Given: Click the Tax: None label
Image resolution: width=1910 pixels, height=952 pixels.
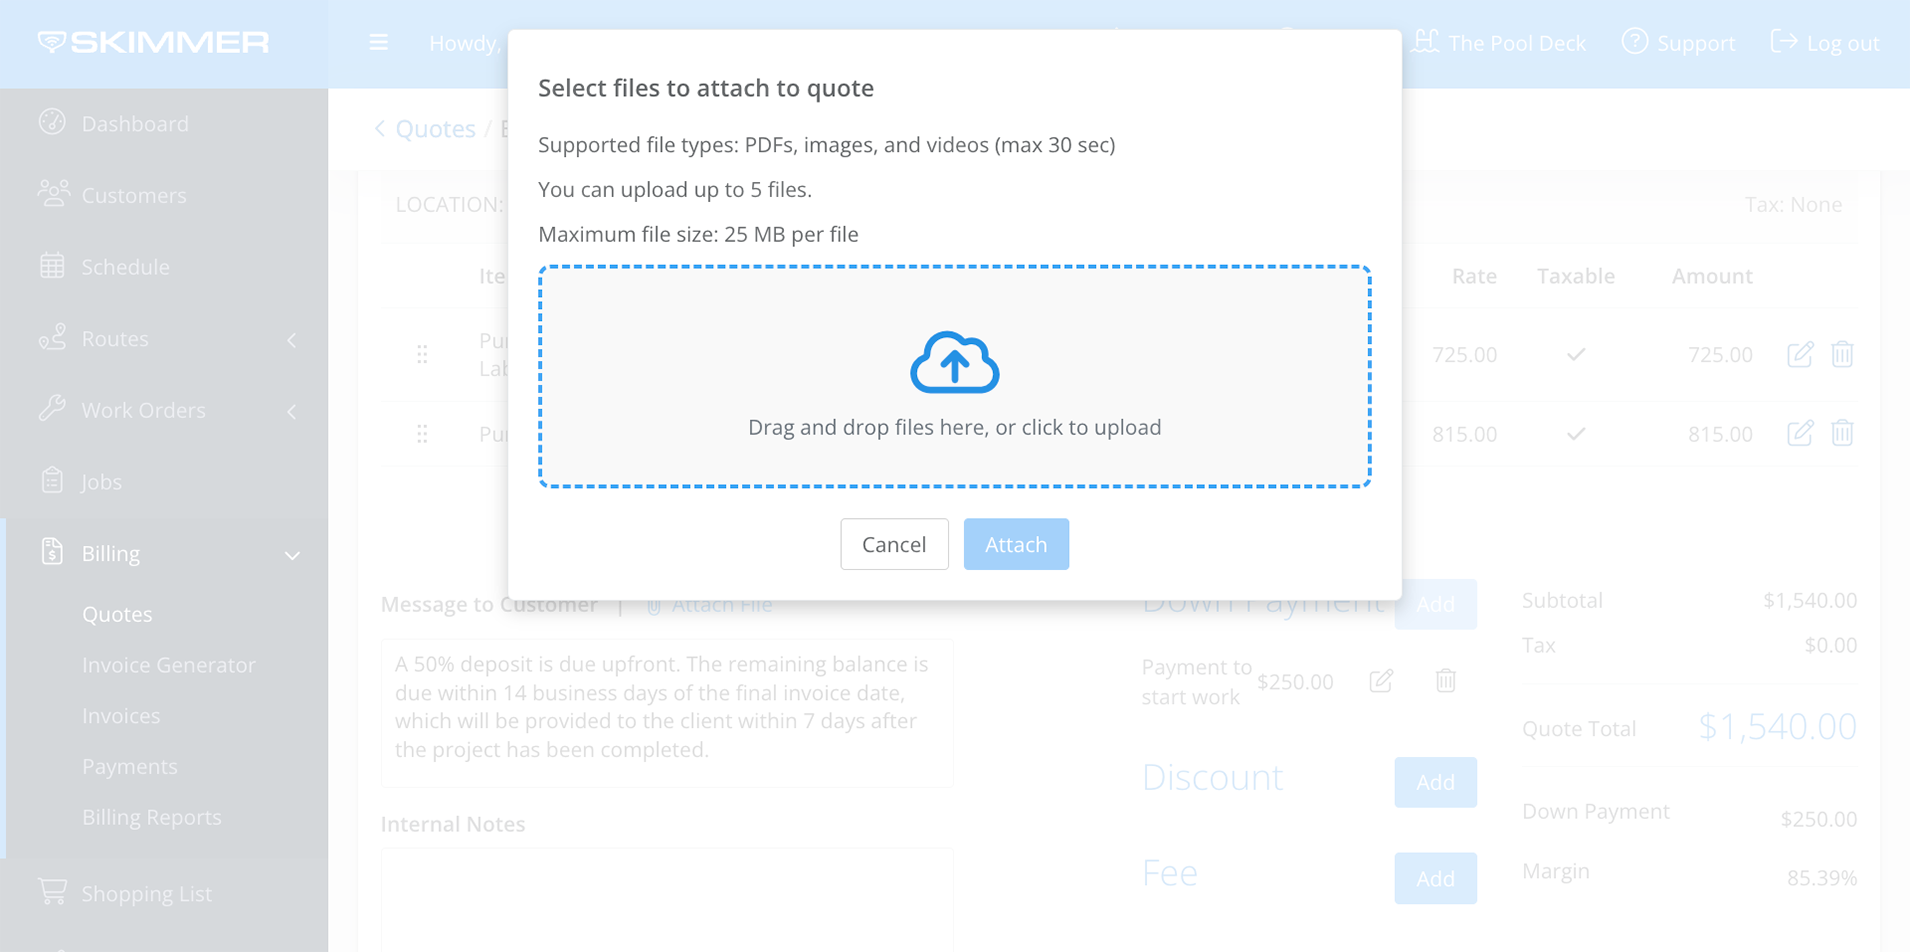Looking at the screenshot, I should click(x=1793, y=205).
